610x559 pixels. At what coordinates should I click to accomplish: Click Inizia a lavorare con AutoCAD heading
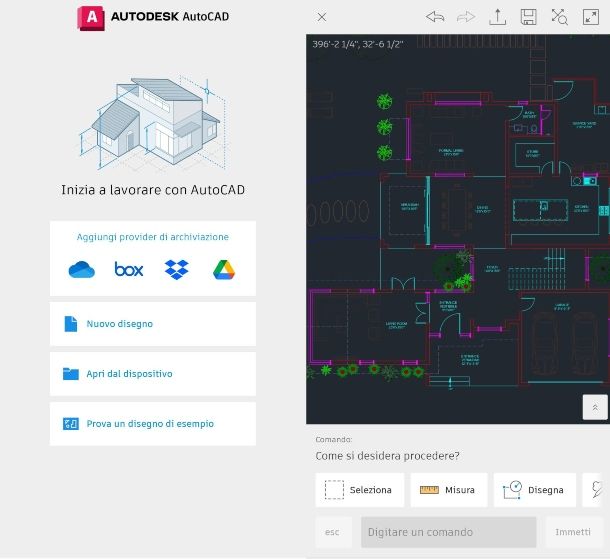(153, 190)
